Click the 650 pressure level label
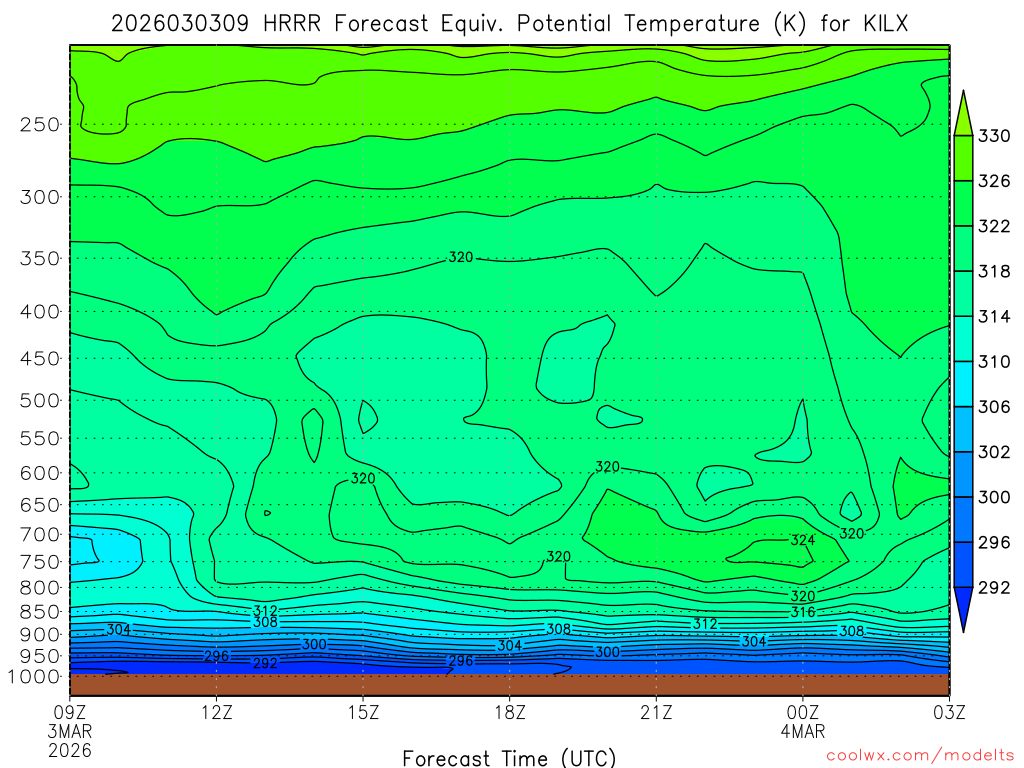This screenshot has width=1024, height=768. point(40,505)
